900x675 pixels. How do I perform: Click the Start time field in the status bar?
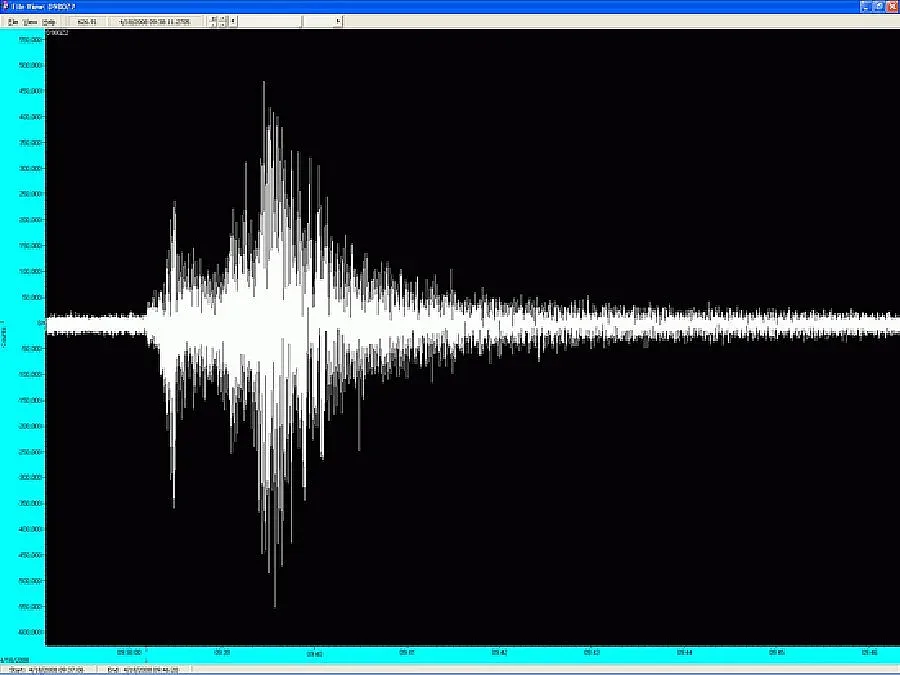click(x=49, y=669)
